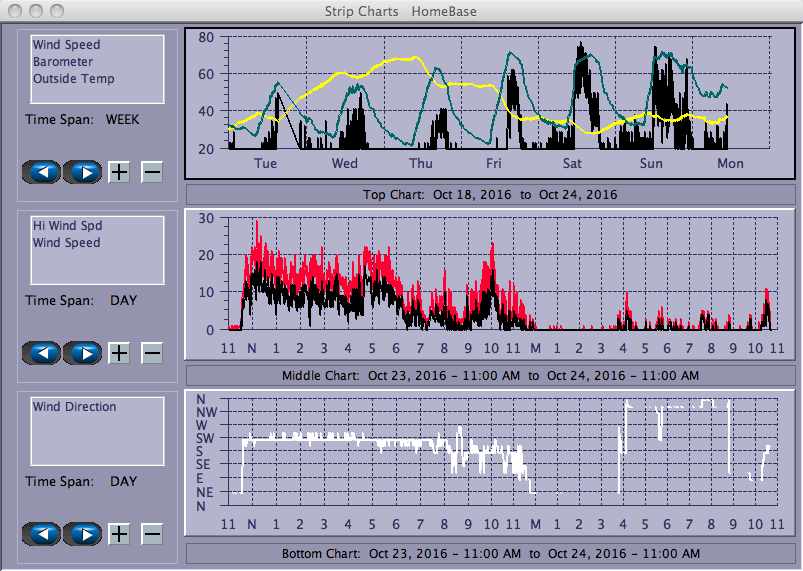Hit the minus button for the bottom chart

pos(152,534)
